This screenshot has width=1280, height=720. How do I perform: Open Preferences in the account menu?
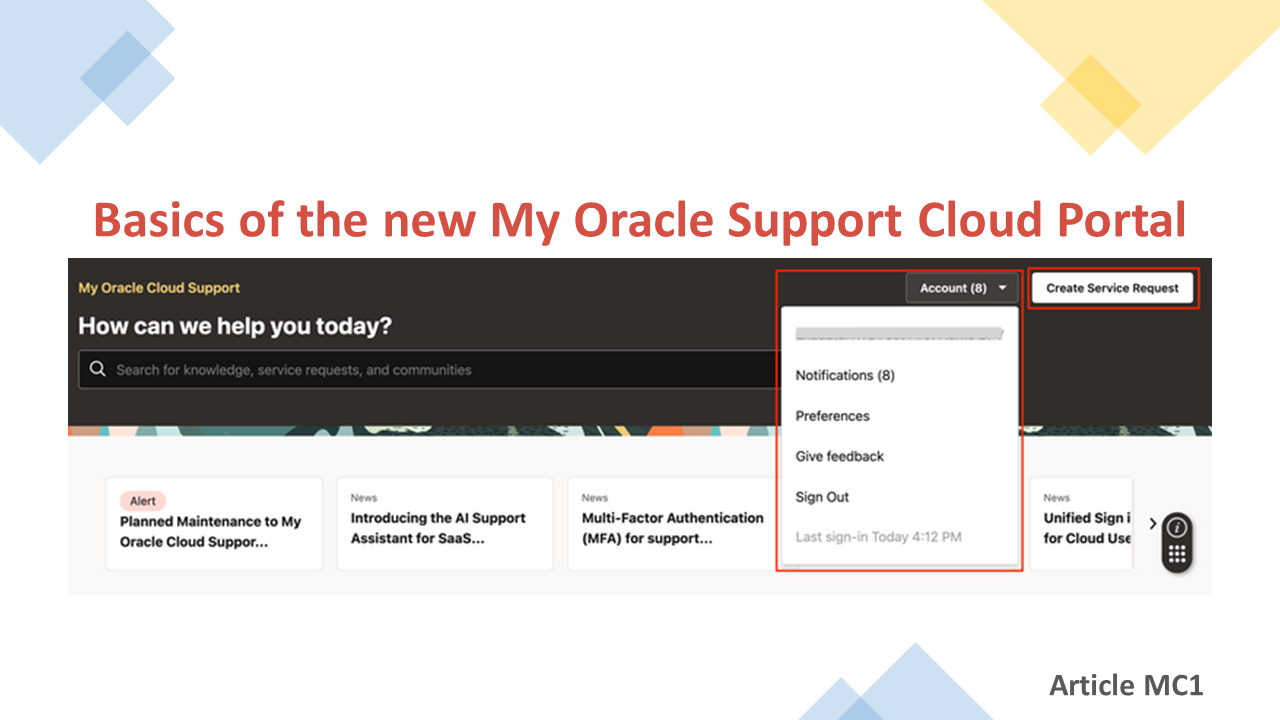click(832, 416)
